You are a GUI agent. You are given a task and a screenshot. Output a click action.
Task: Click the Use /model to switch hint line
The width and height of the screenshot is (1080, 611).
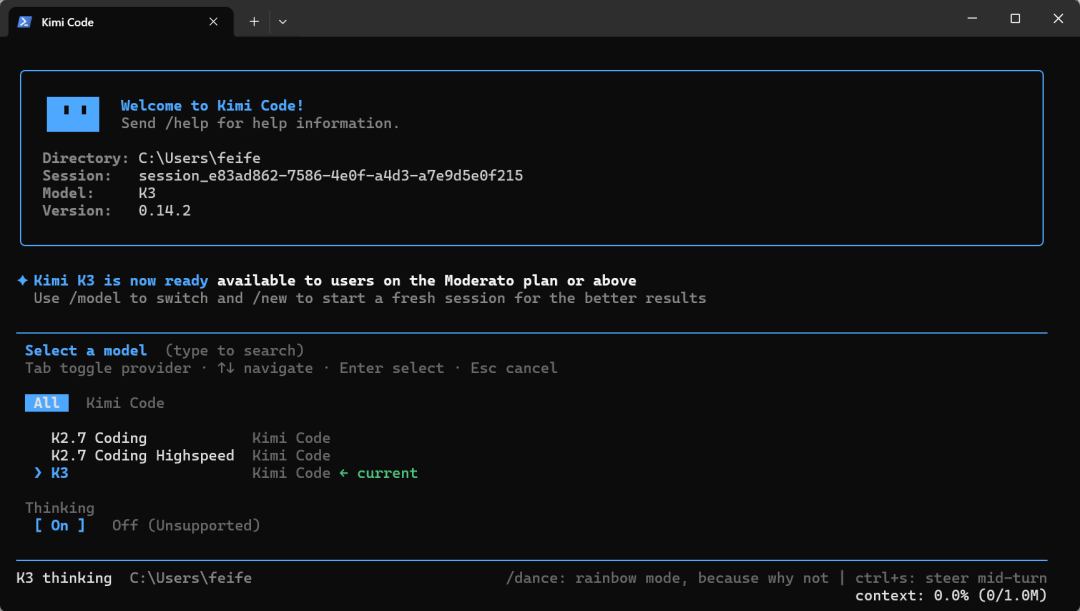pos(370,298)
